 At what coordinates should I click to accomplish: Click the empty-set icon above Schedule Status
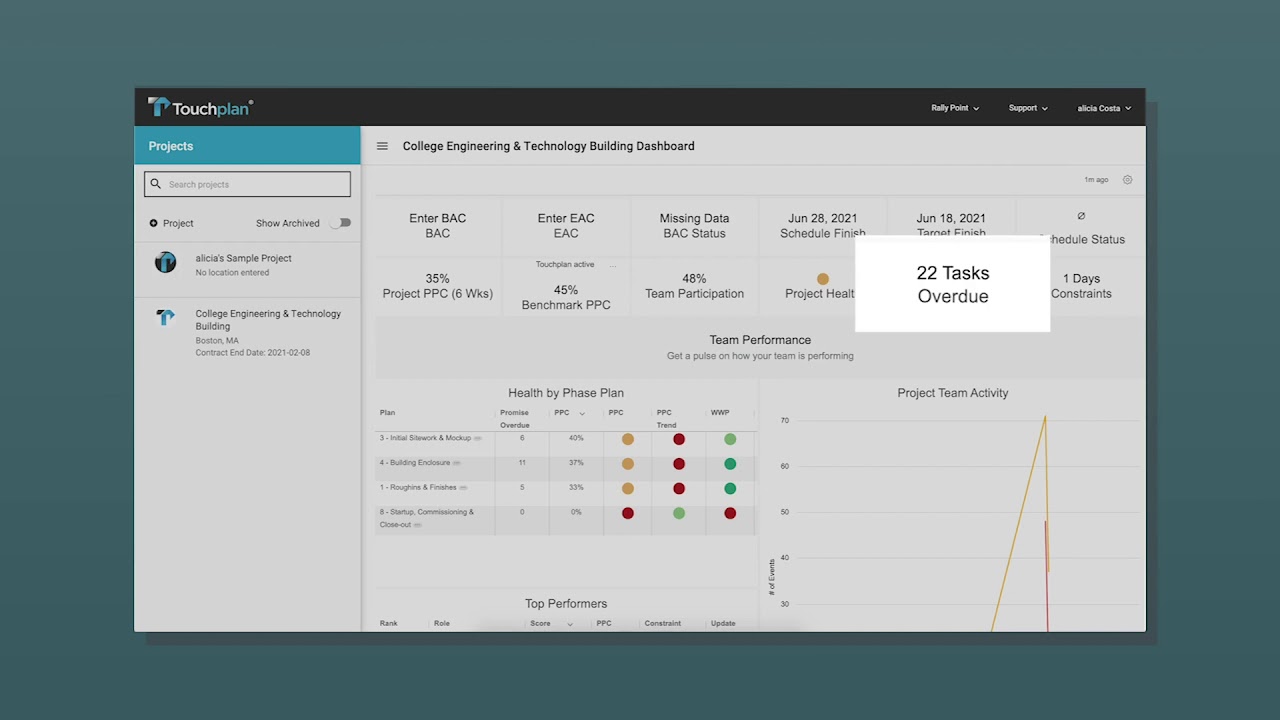pyautogui.click(x=1081, y=216)
